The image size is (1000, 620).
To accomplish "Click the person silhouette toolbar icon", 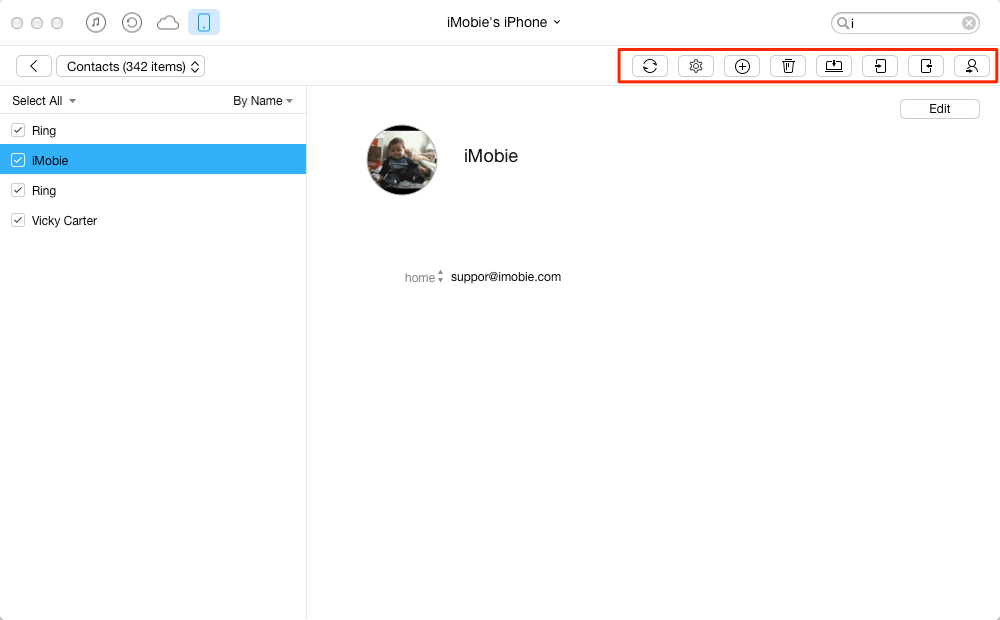I will [972, 66].
